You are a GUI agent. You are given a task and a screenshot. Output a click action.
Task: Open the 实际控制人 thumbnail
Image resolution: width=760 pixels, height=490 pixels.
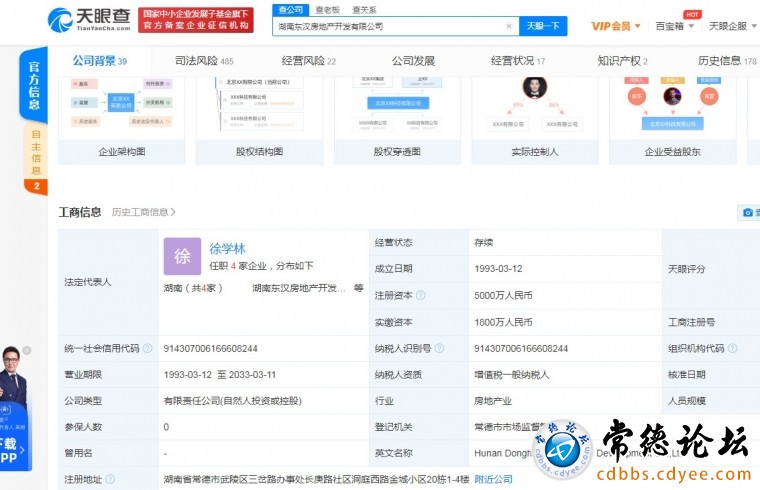[535, 120]
